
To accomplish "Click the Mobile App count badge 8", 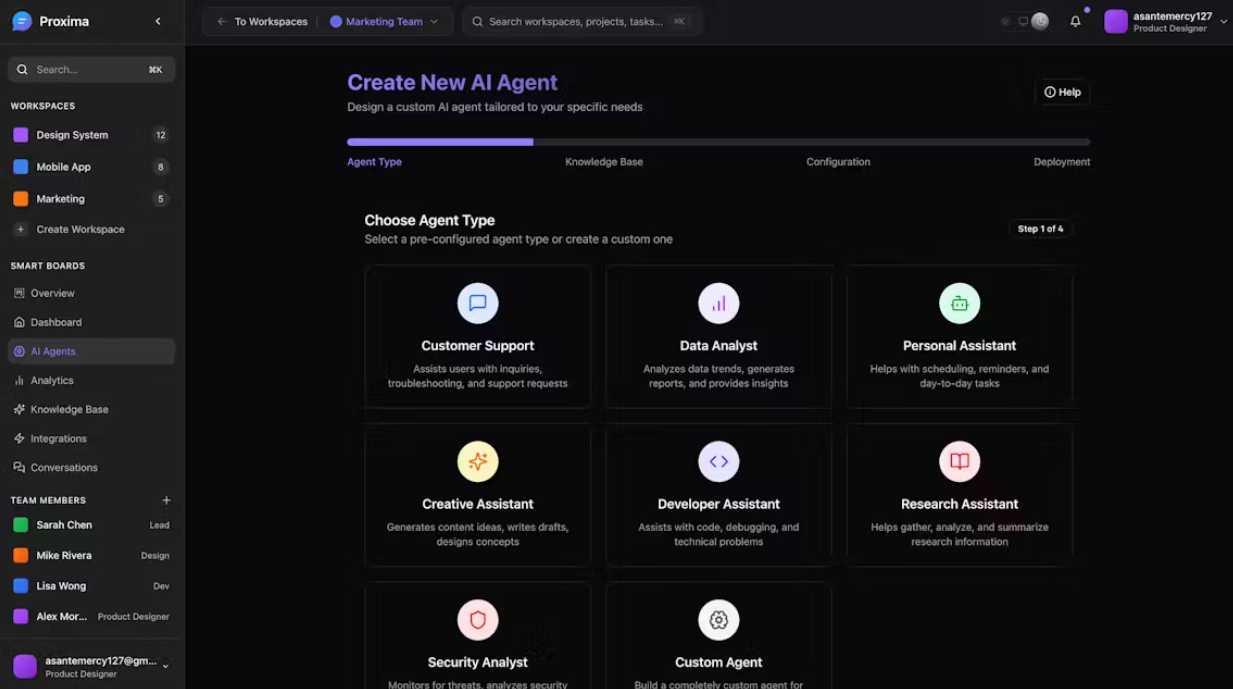I will pos(160,167).
